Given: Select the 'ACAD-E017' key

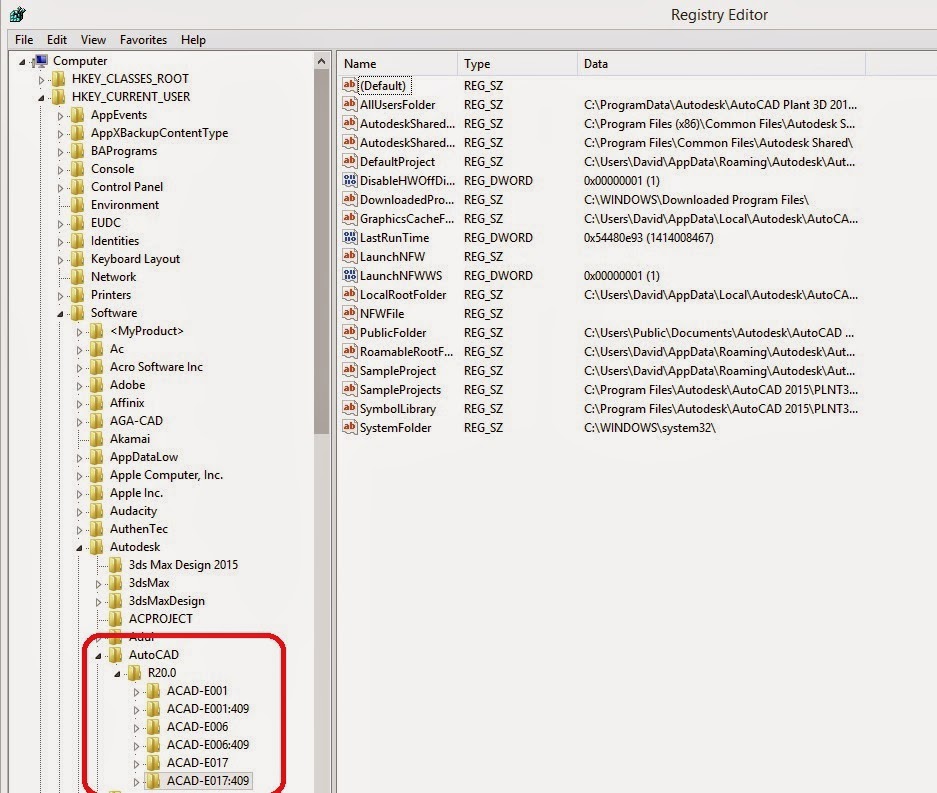Looking at the screenshot, I should [x=197, y=763].
